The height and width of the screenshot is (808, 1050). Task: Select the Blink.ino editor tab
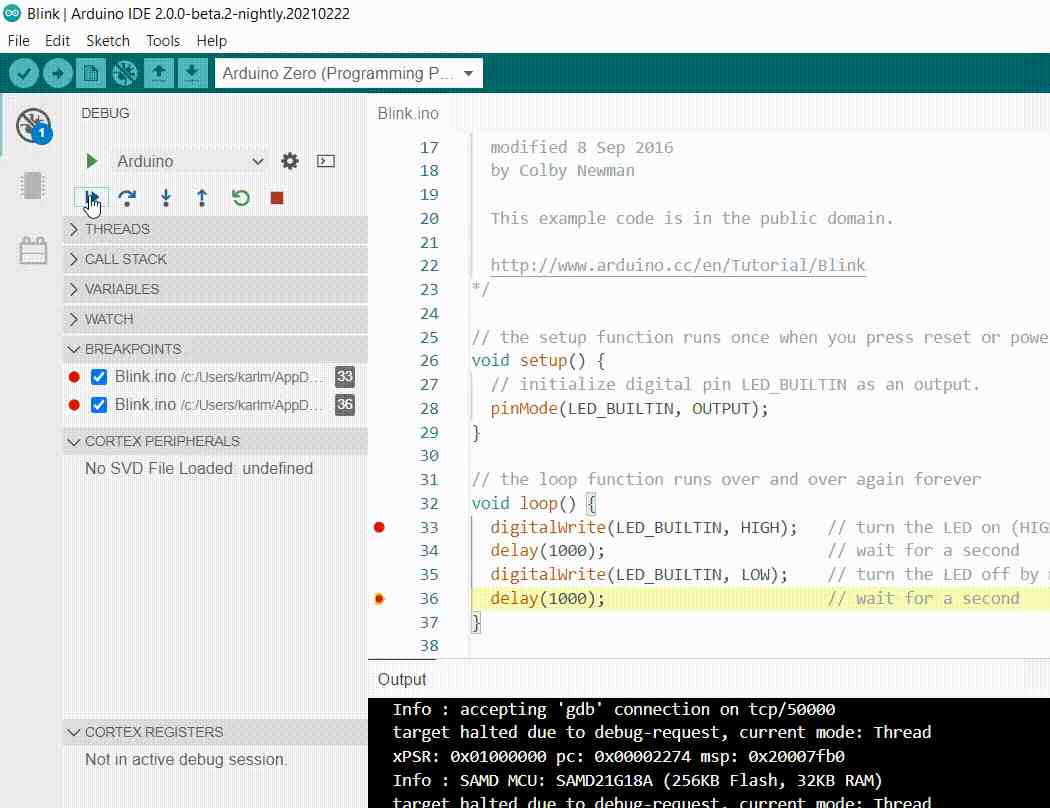407,113
